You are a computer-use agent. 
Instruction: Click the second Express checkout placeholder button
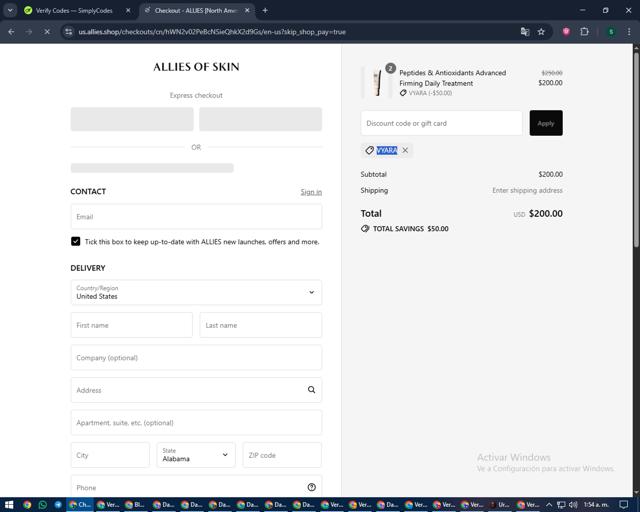(x=260, y=119)
